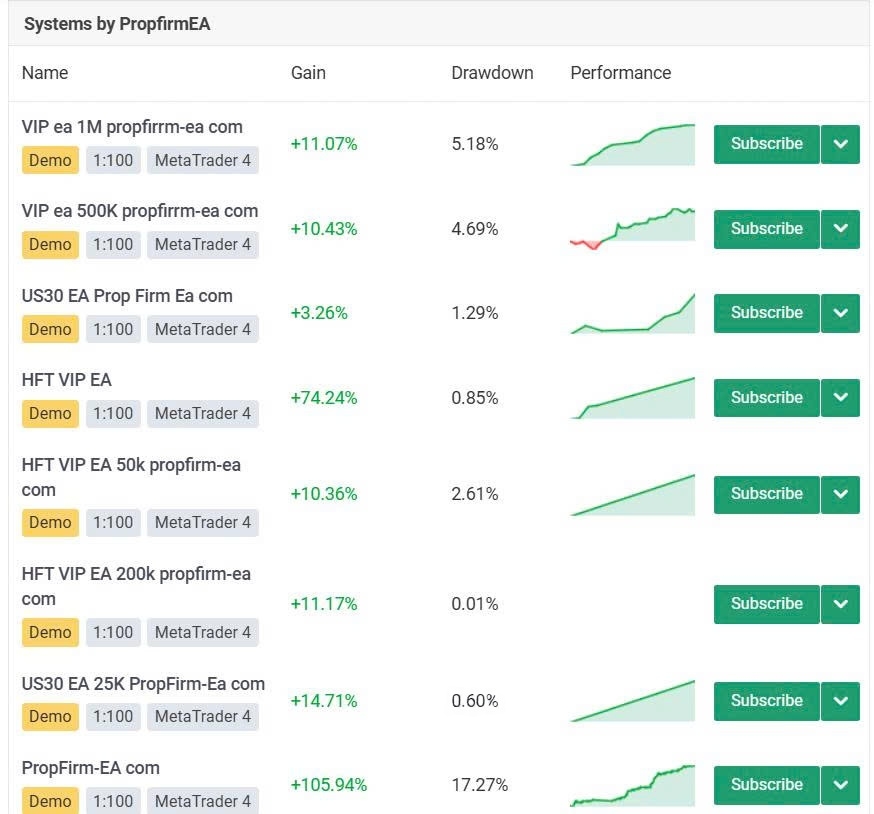Subscribe to the PropFirm-EA com system
This screenshot has height=814, width=874.
tap(766, 785)
